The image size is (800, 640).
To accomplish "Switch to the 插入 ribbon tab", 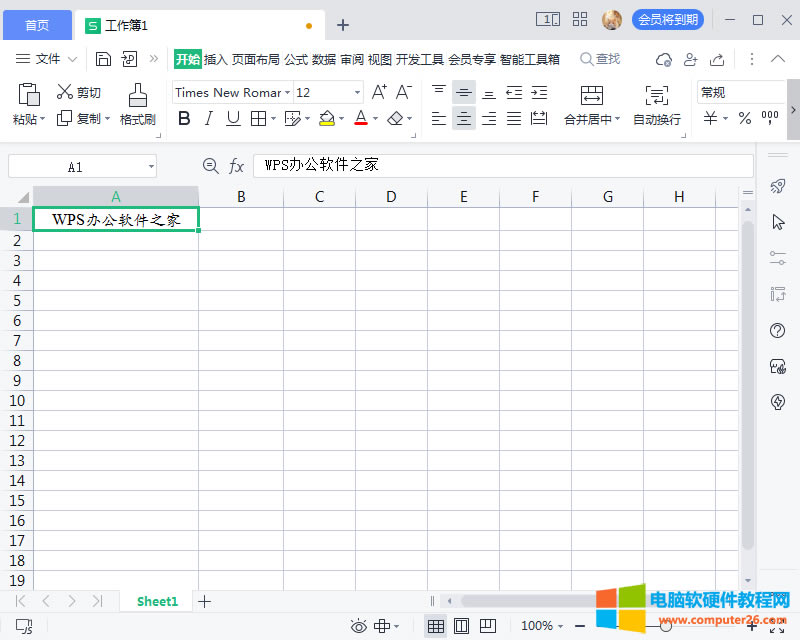I will 215,59.
